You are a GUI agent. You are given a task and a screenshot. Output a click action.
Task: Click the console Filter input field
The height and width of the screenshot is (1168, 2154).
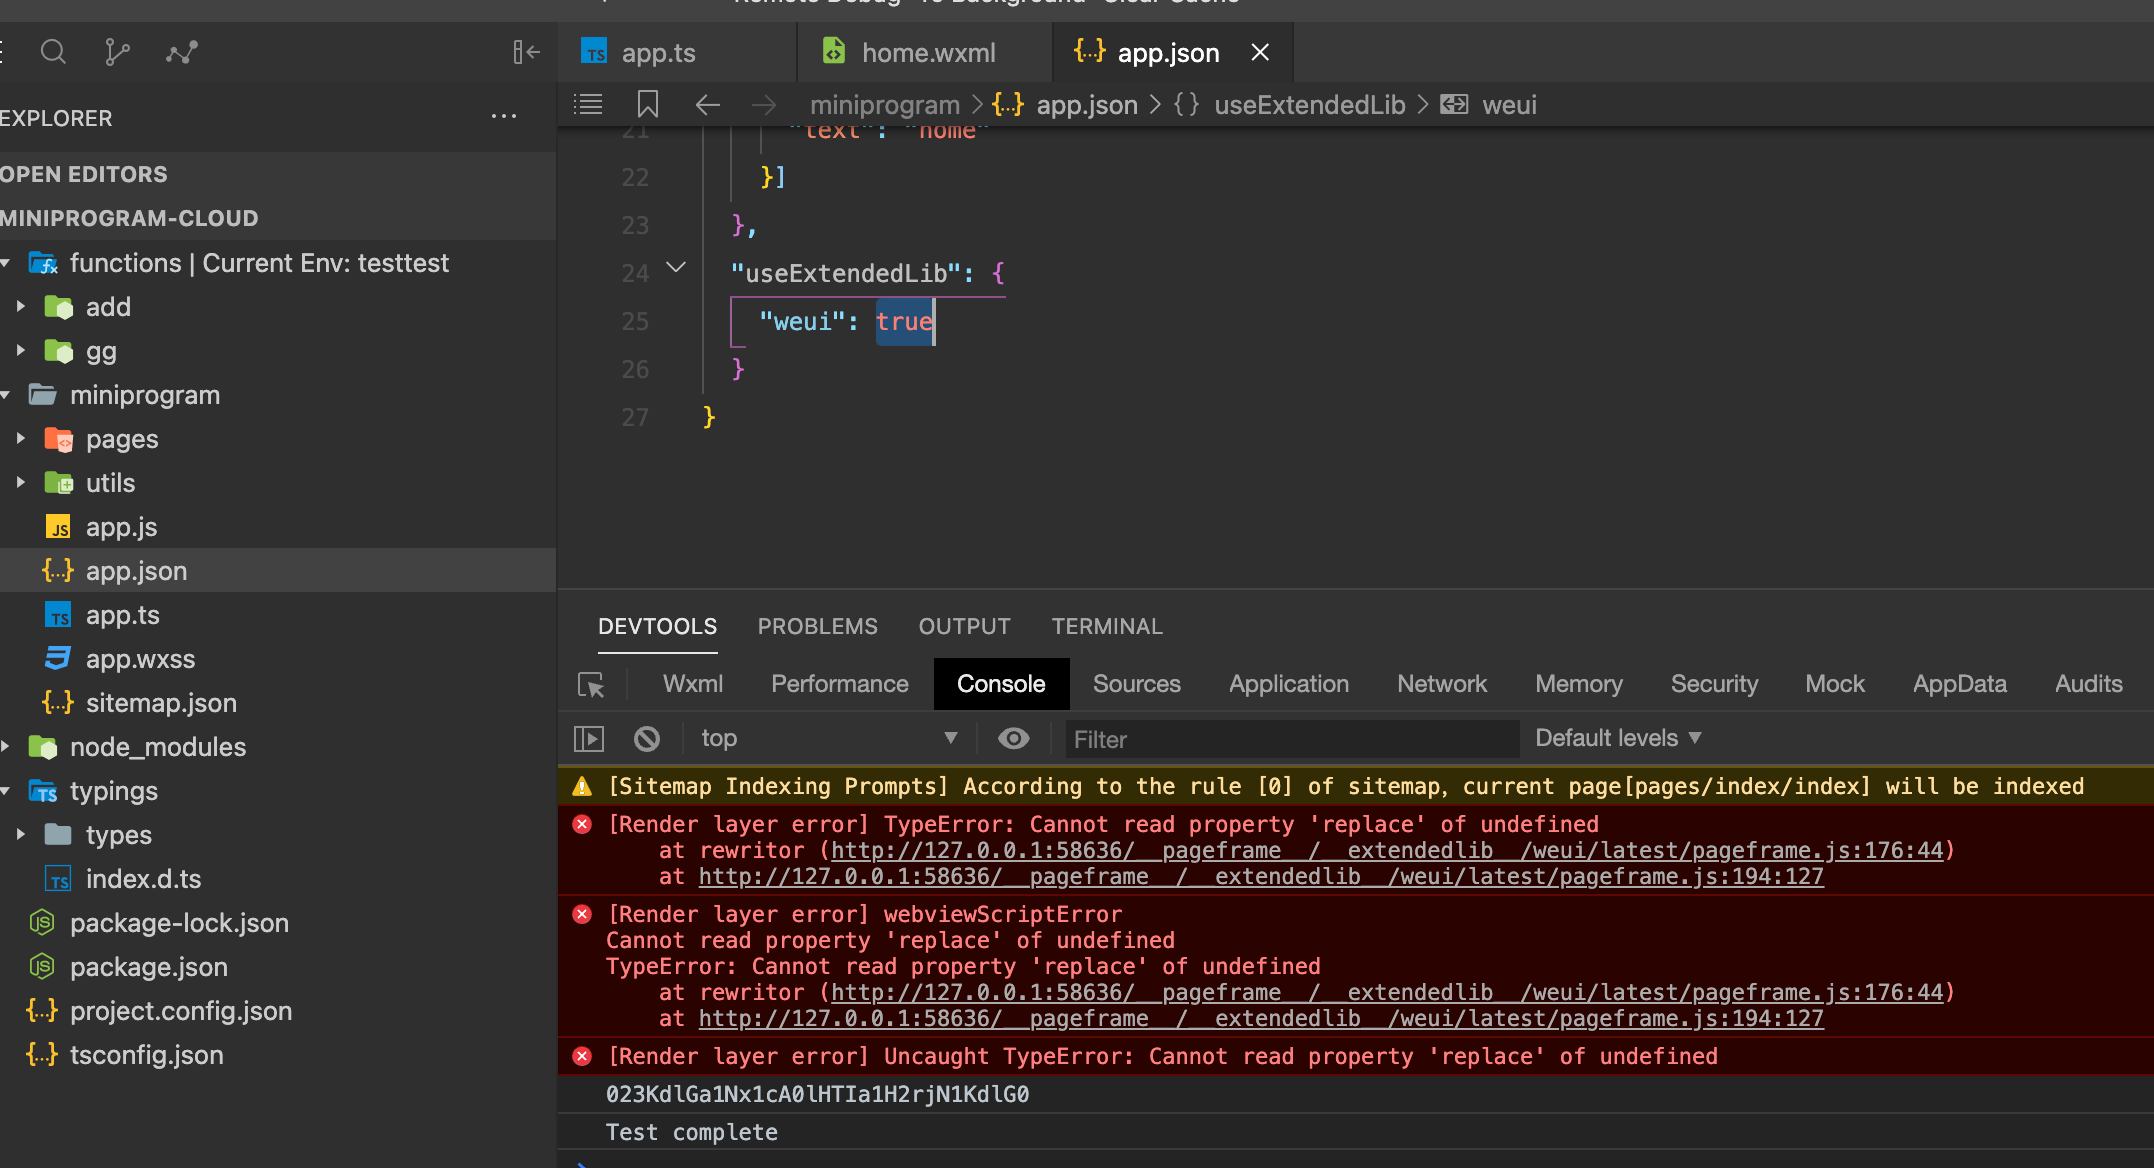1290,739
